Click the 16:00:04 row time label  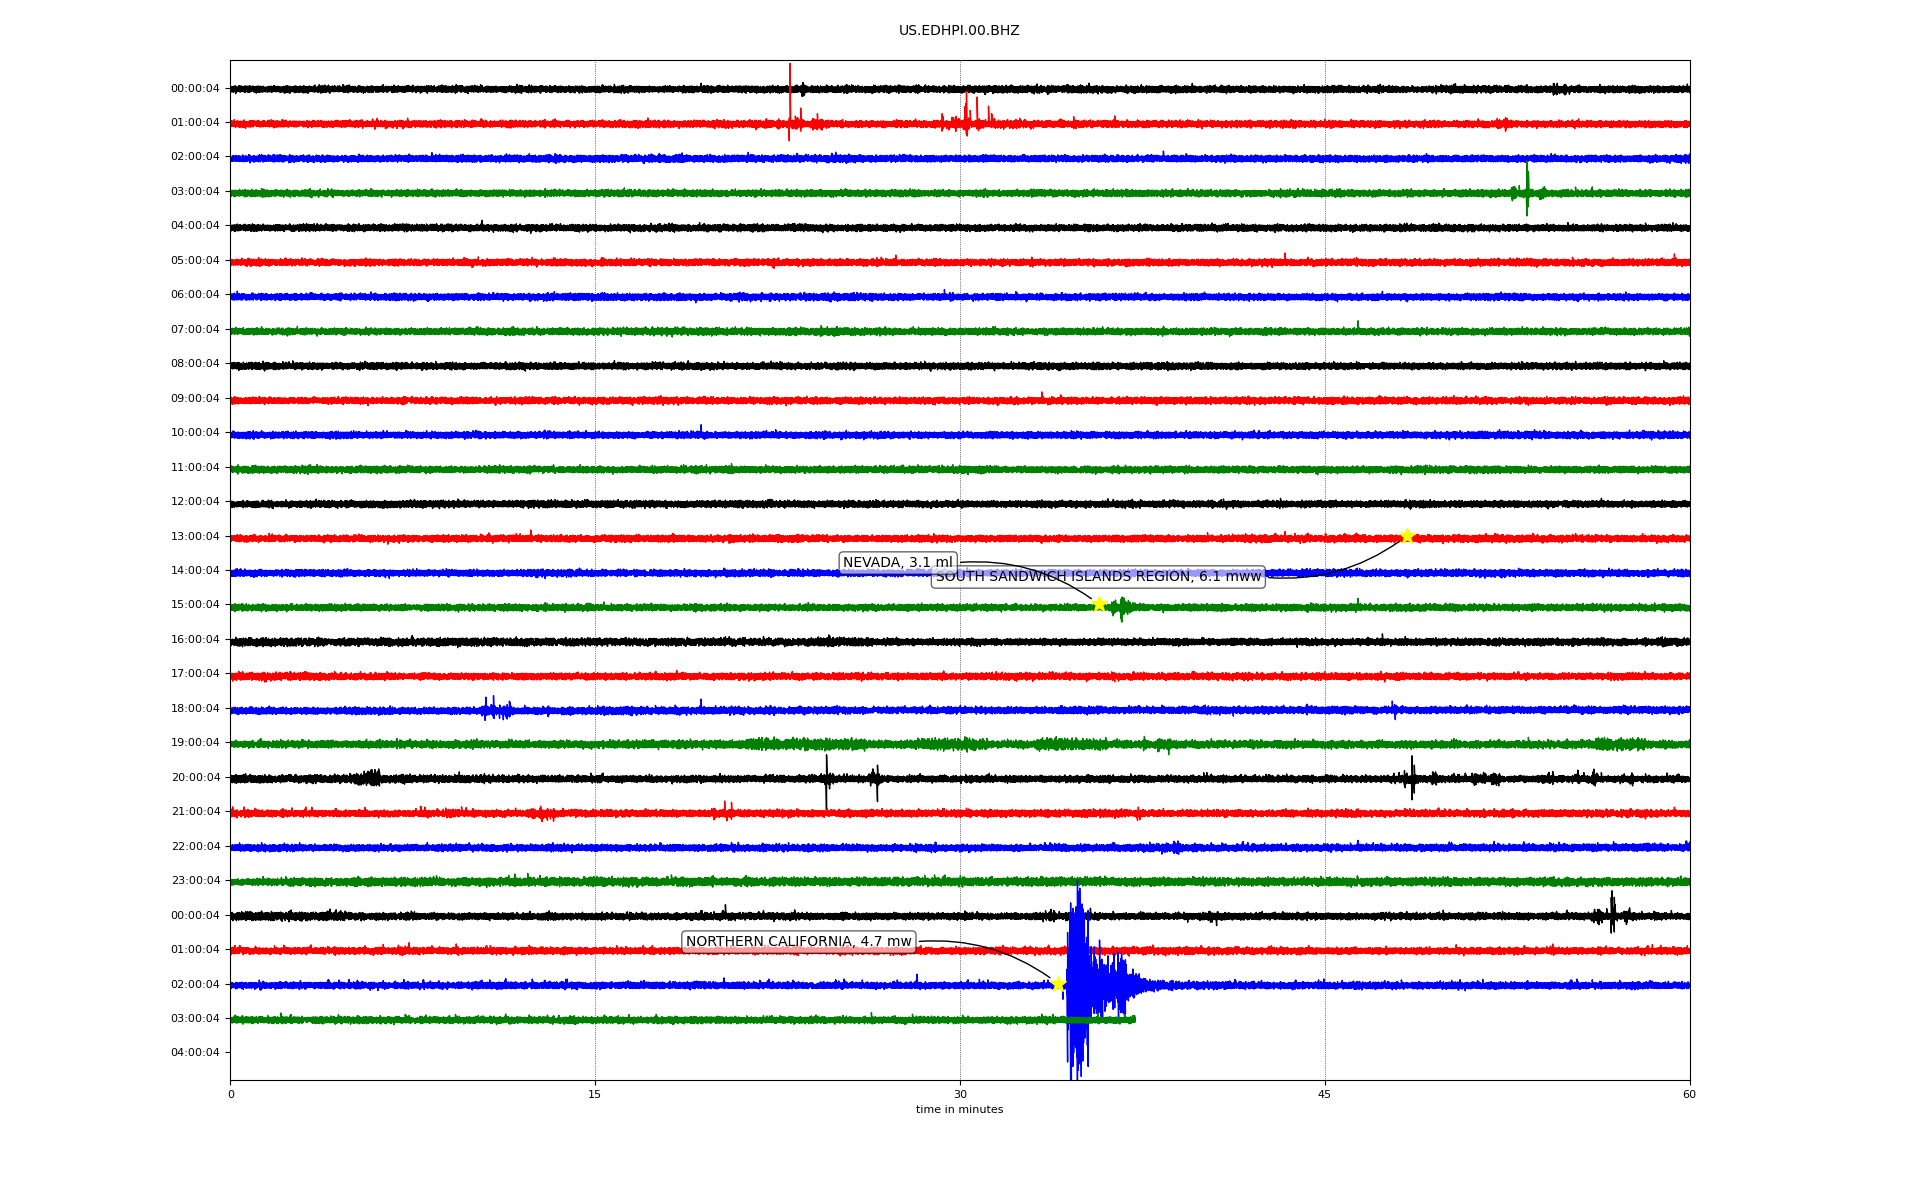coord(195,640)
